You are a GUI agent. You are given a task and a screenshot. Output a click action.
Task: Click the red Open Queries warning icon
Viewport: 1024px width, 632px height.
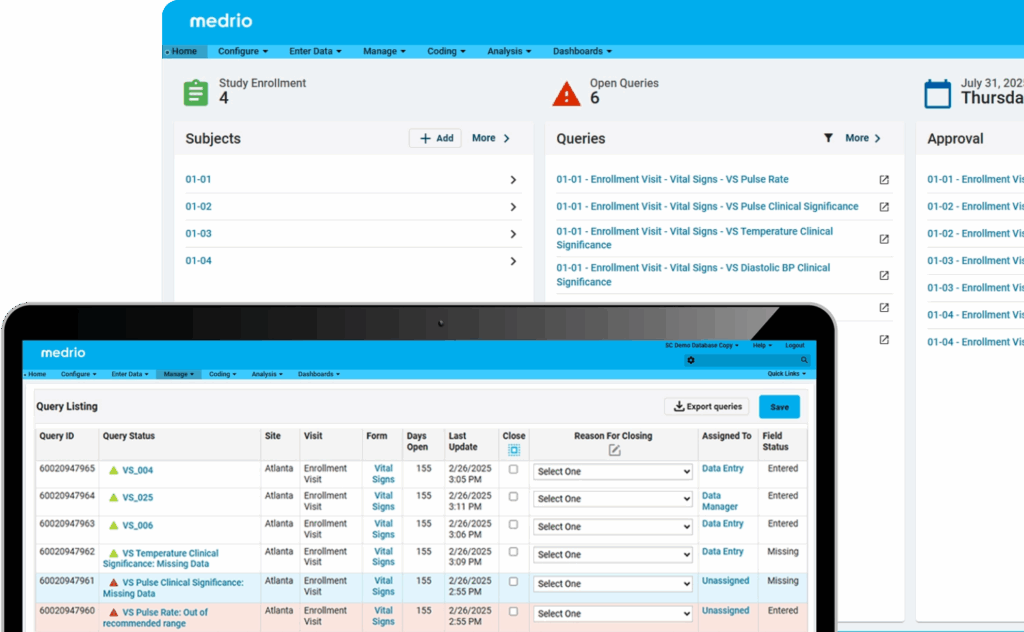click(x=566, y=94)
